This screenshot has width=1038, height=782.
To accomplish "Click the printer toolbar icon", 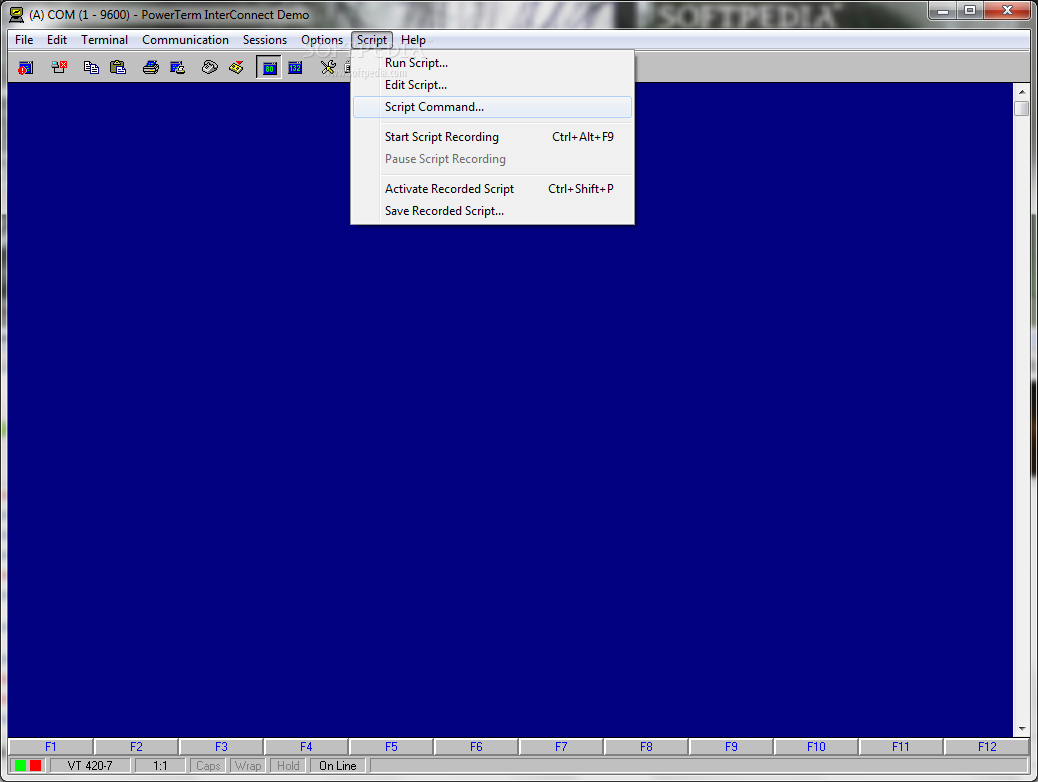I will 151,67.
